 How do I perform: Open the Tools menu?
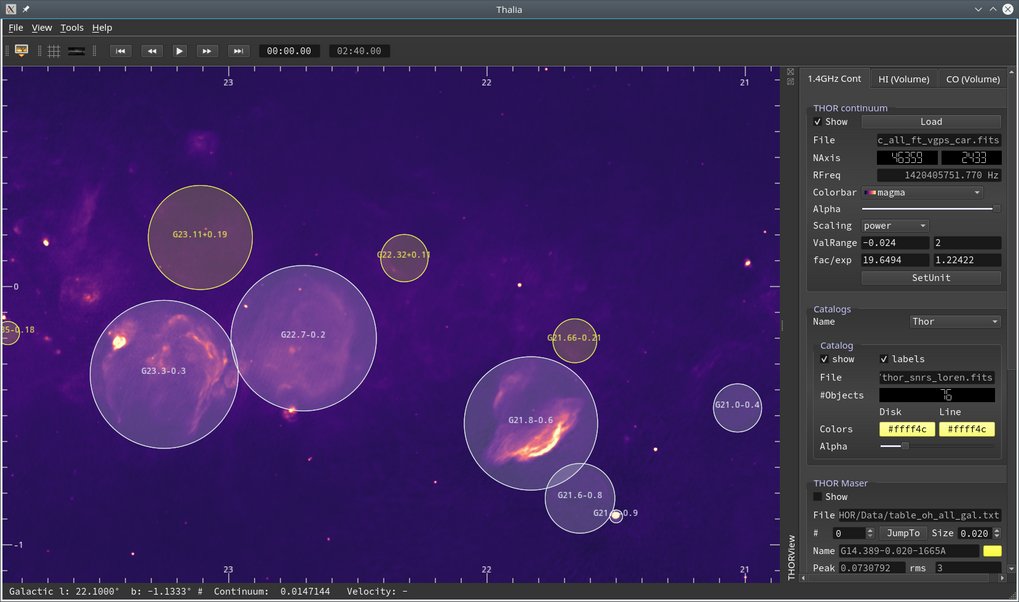tap(72, 28)
